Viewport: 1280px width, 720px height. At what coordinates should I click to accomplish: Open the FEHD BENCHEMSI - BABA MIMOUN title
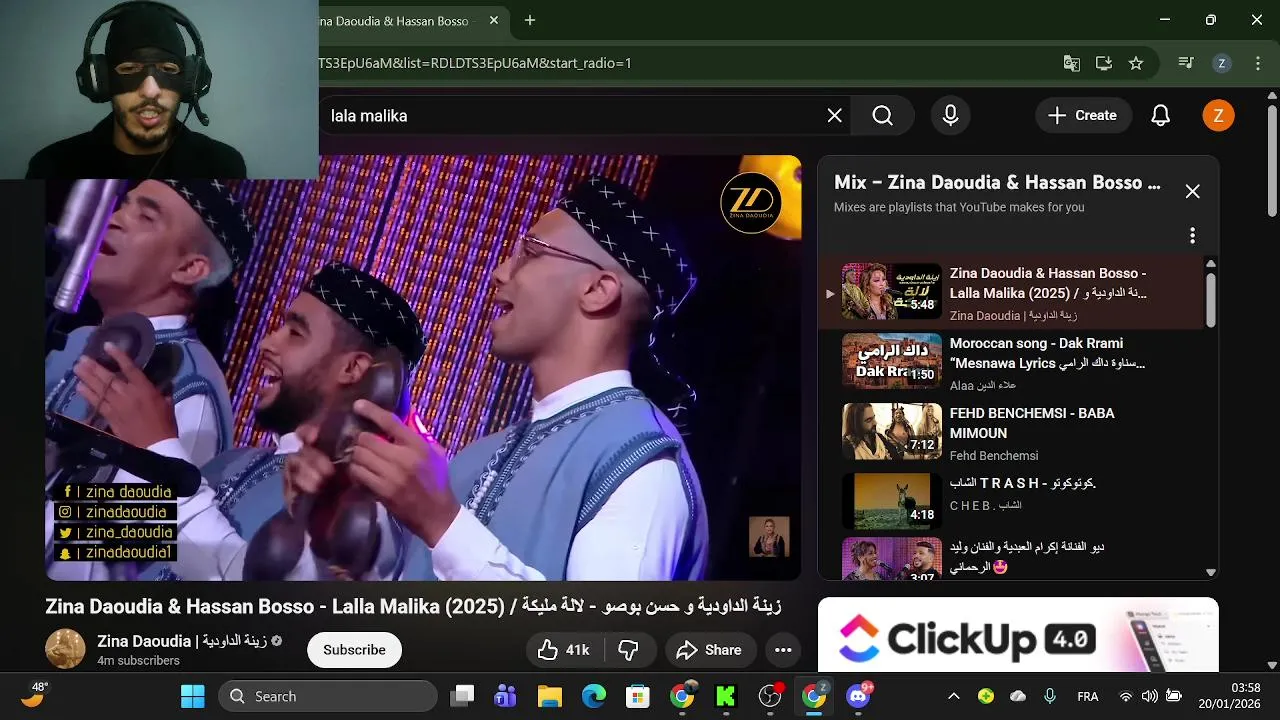[1032, 423]
